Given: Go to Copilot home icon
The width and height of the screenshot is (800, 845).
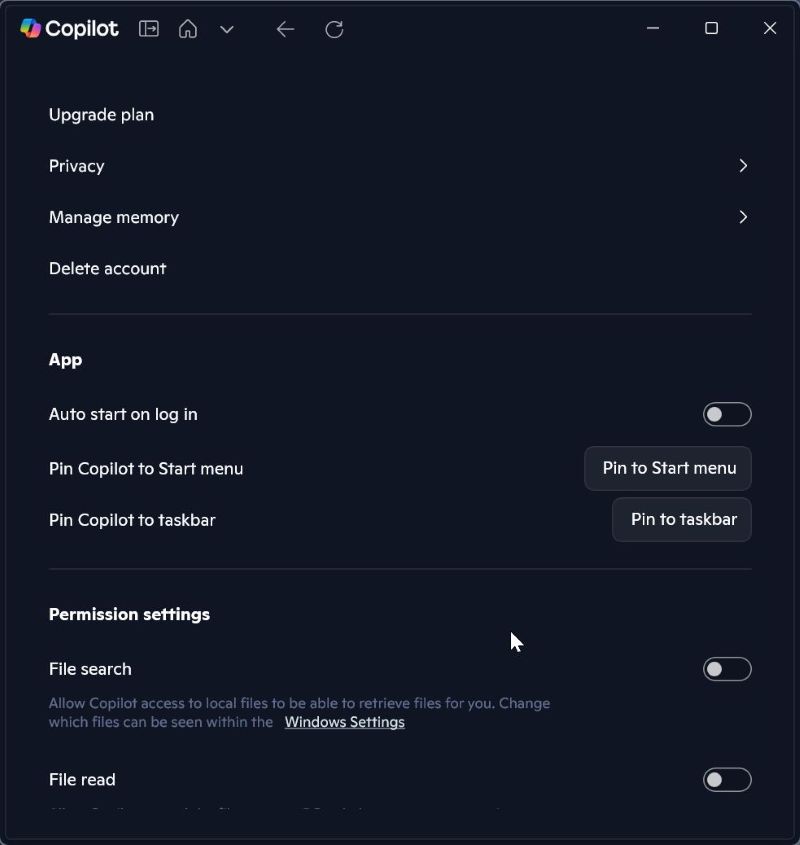Looking at the screenshot, I should (x=188, y=29).
